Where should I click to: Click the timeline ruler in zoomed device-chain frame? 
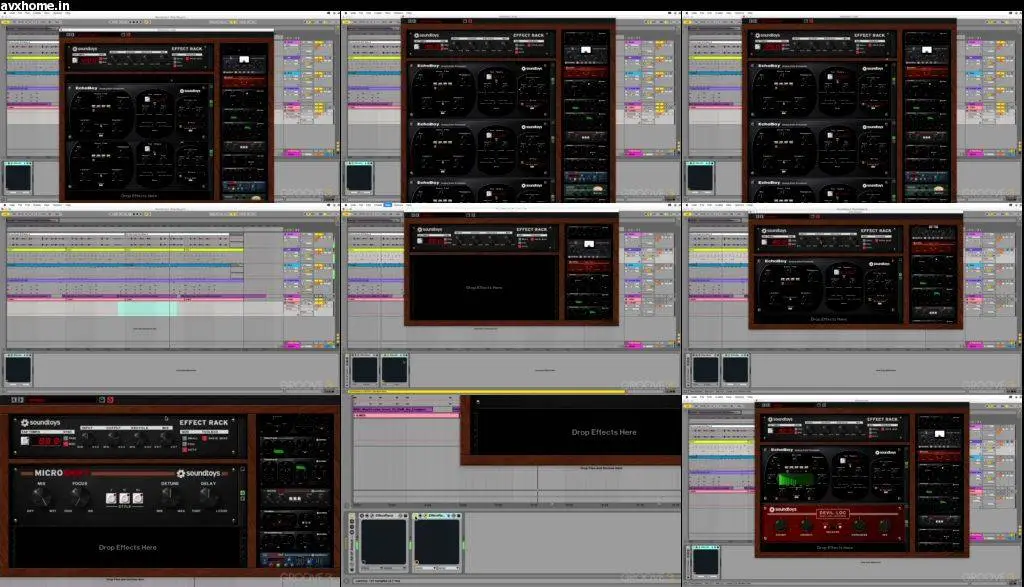(x=515, y=505)
